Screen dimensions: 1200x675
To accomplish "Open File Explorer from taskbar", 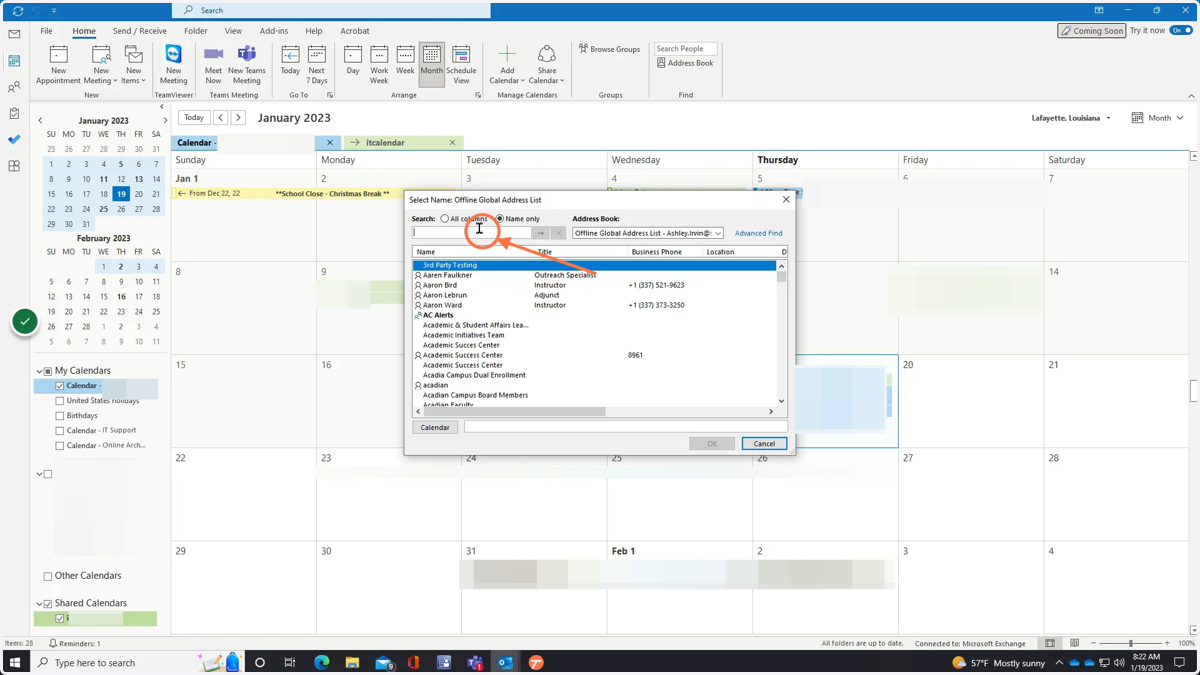I will [352, 663].
